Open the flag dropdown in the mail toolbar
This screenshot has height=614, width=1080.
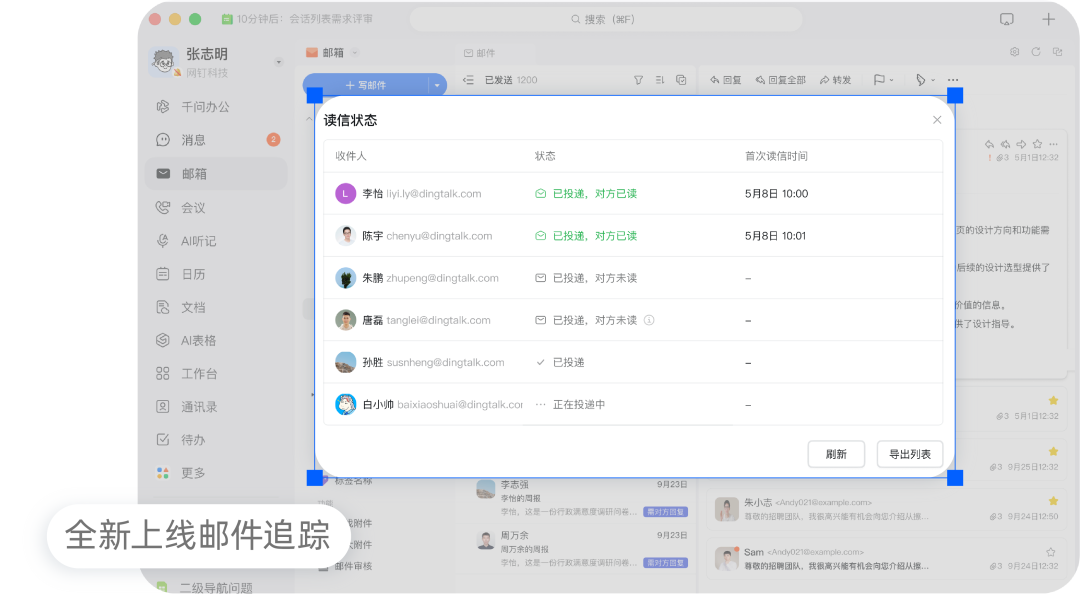tap(884, 80)
